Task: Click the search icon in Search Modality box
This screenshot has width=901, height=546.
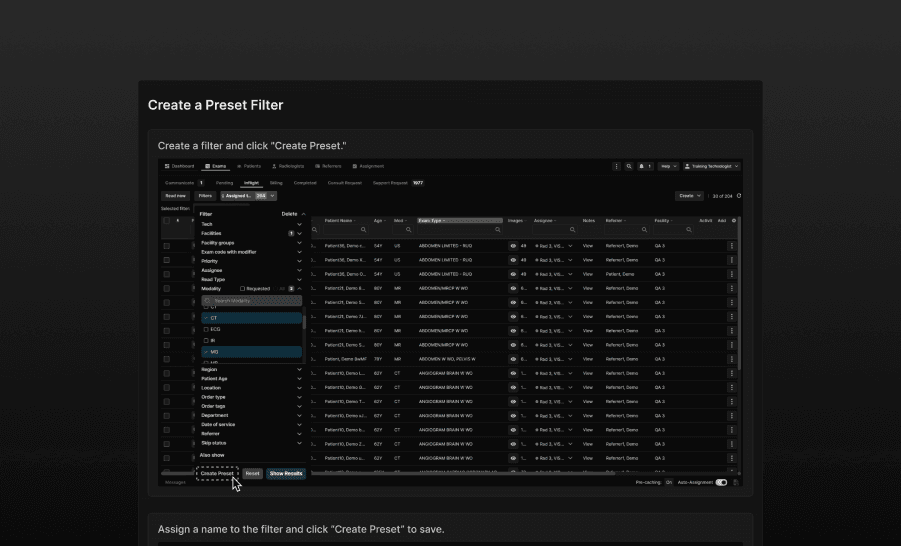Action: [207, 301]
